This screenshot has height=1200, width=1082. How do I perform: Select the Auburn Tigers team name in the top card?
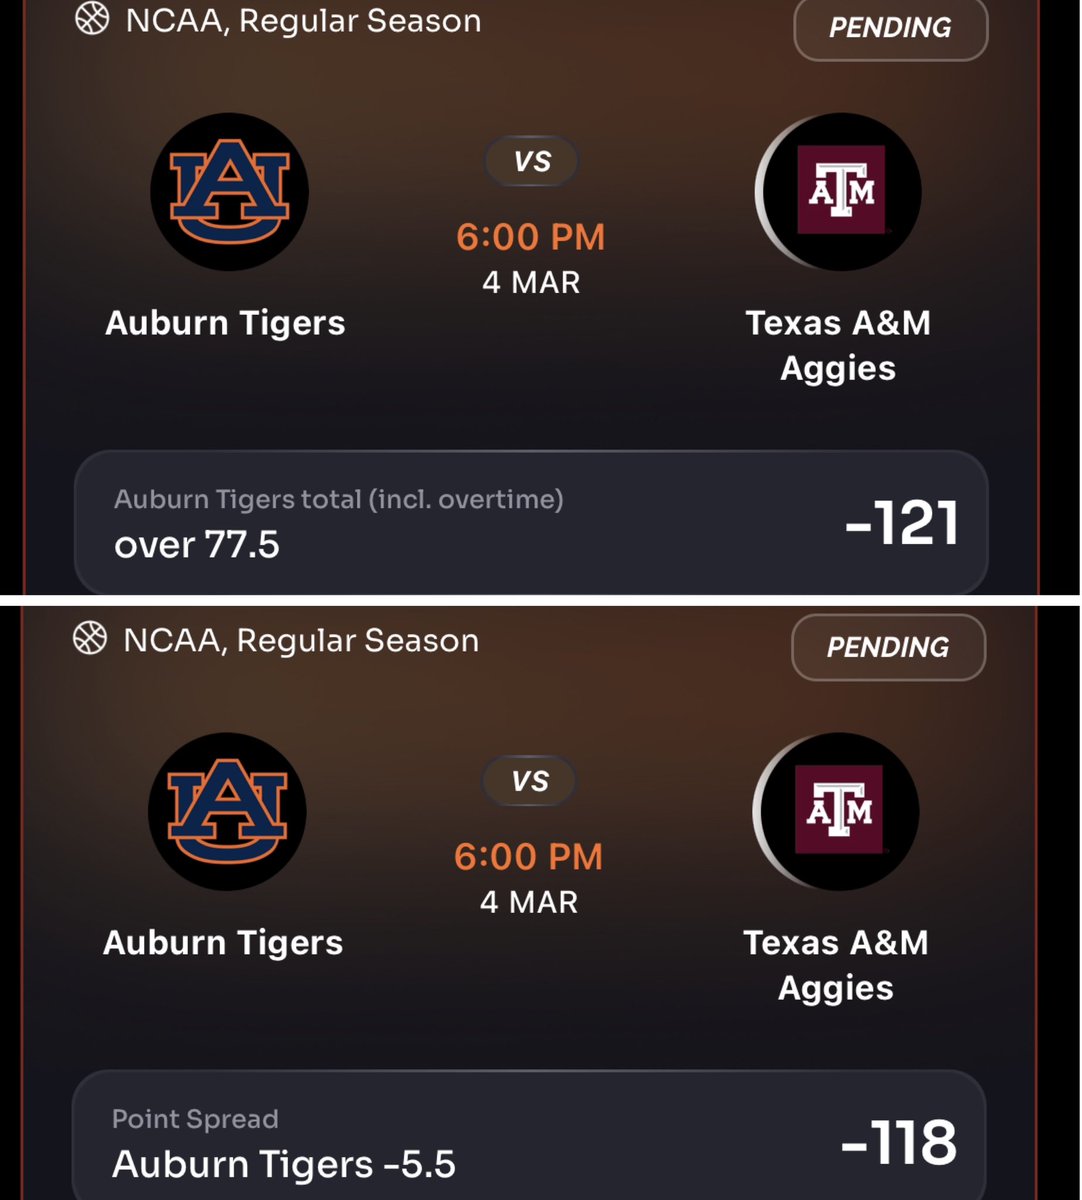click(225, 323)
